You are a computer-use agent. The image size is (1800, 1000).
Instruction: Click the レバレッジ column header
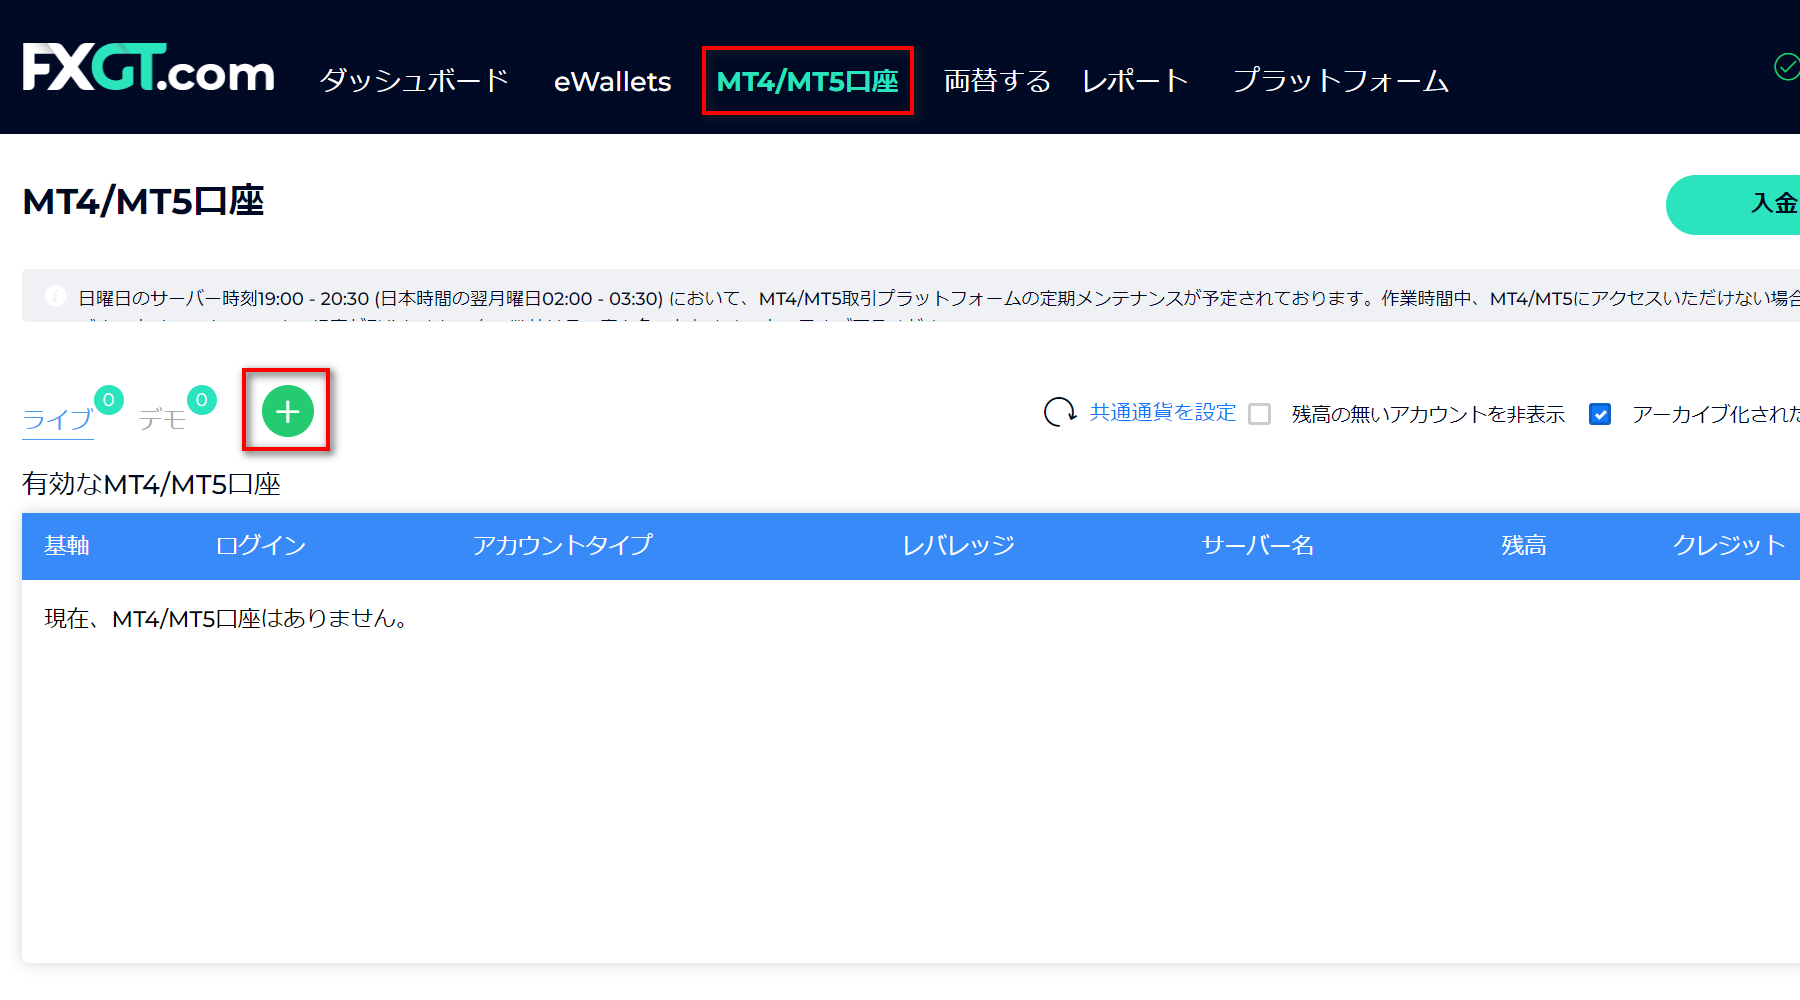point(958,545)
